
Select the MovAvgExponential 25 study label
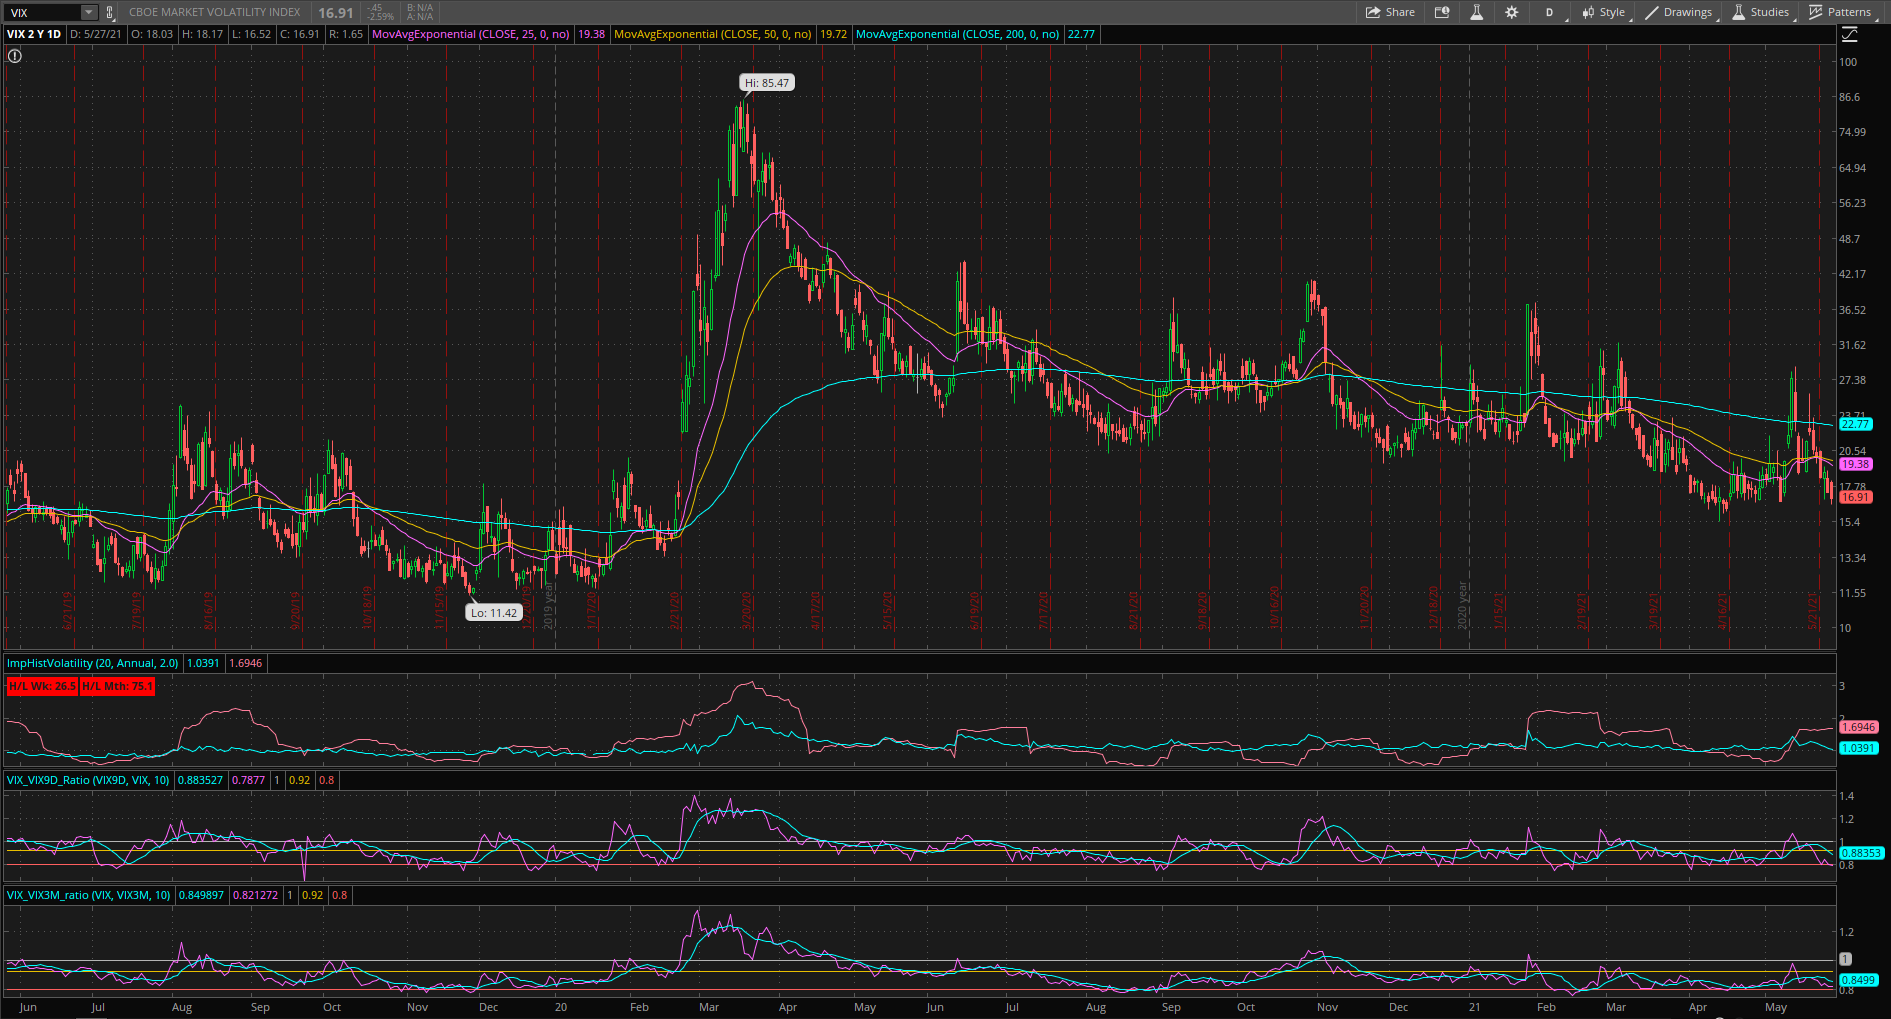pos(470,34)
